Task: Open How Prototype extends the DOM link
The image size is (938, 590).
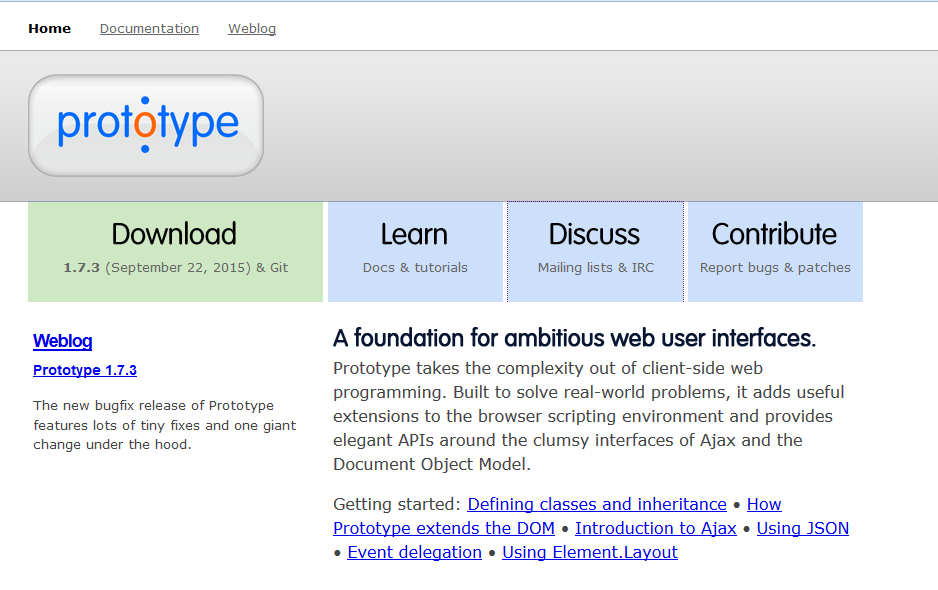Action: coord(444,528)
